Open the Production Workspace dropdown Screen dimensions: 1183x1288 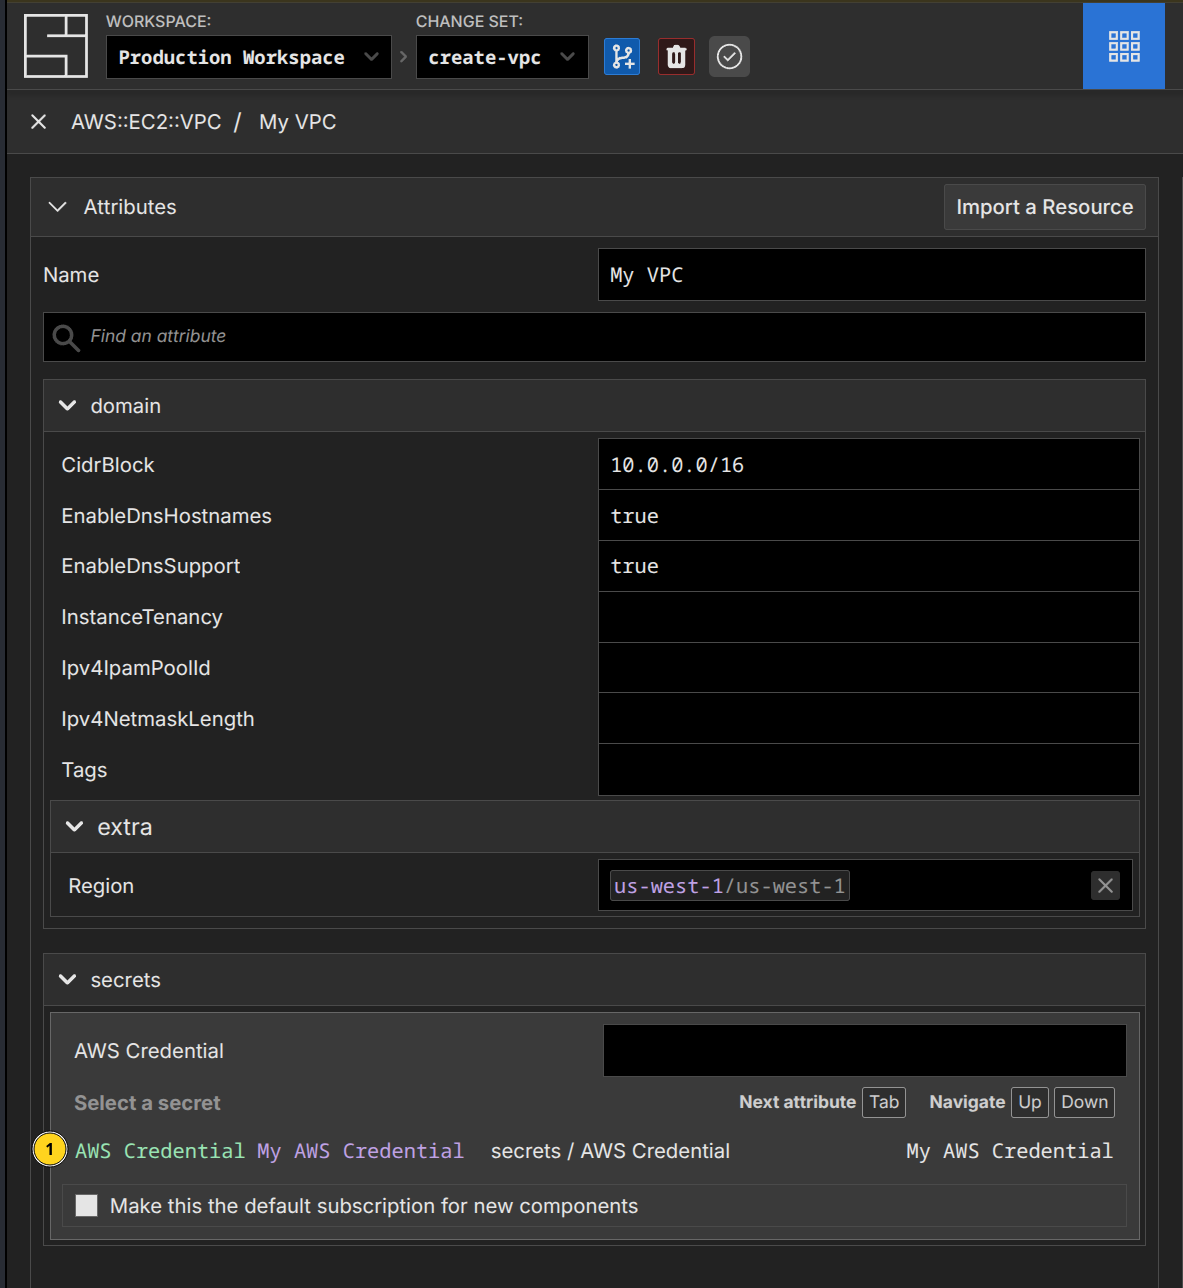(x=248, y=58)
